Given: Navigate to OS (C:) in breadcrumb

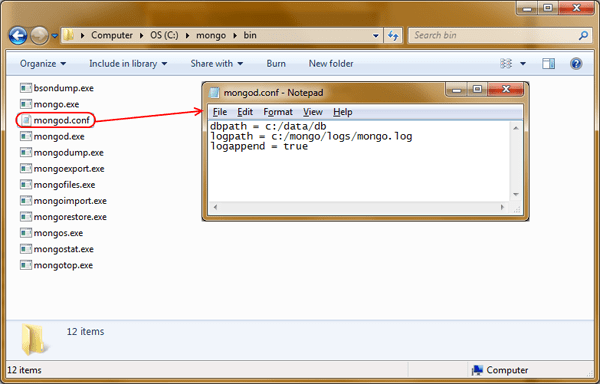Looking at the screenshot, I should [x=164, y=35].
